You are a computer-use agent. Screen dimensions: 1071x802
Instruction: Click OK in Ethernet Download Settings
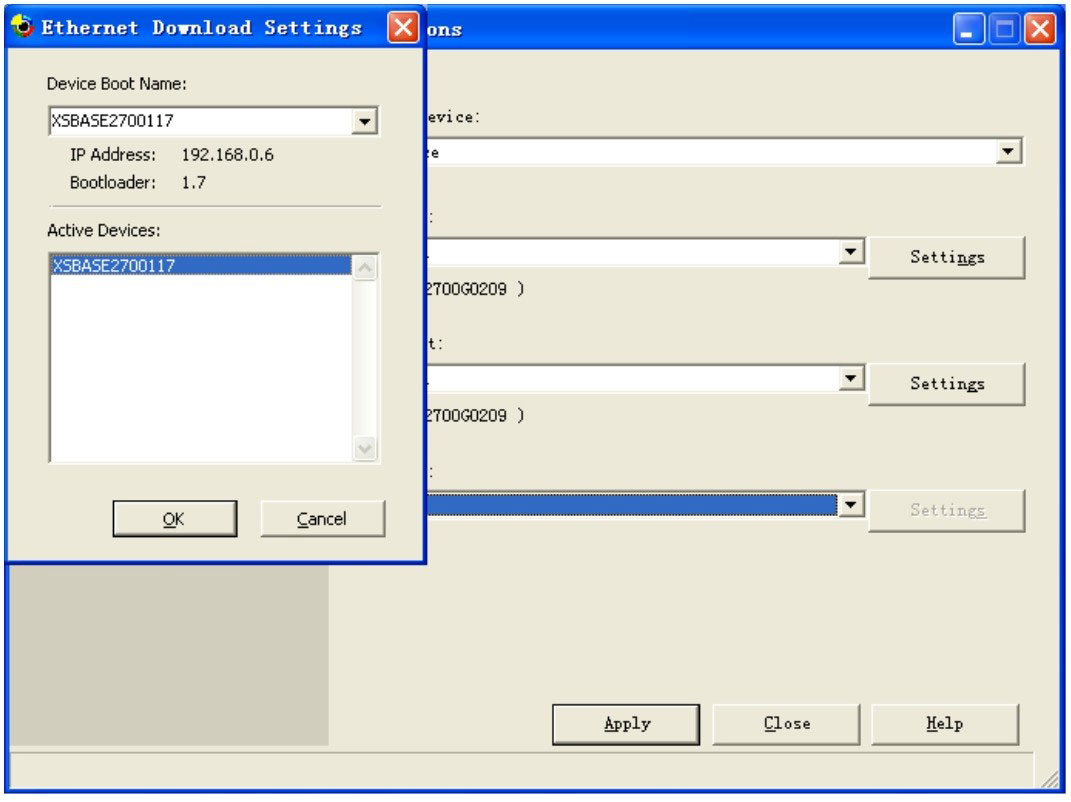(175, 519)
